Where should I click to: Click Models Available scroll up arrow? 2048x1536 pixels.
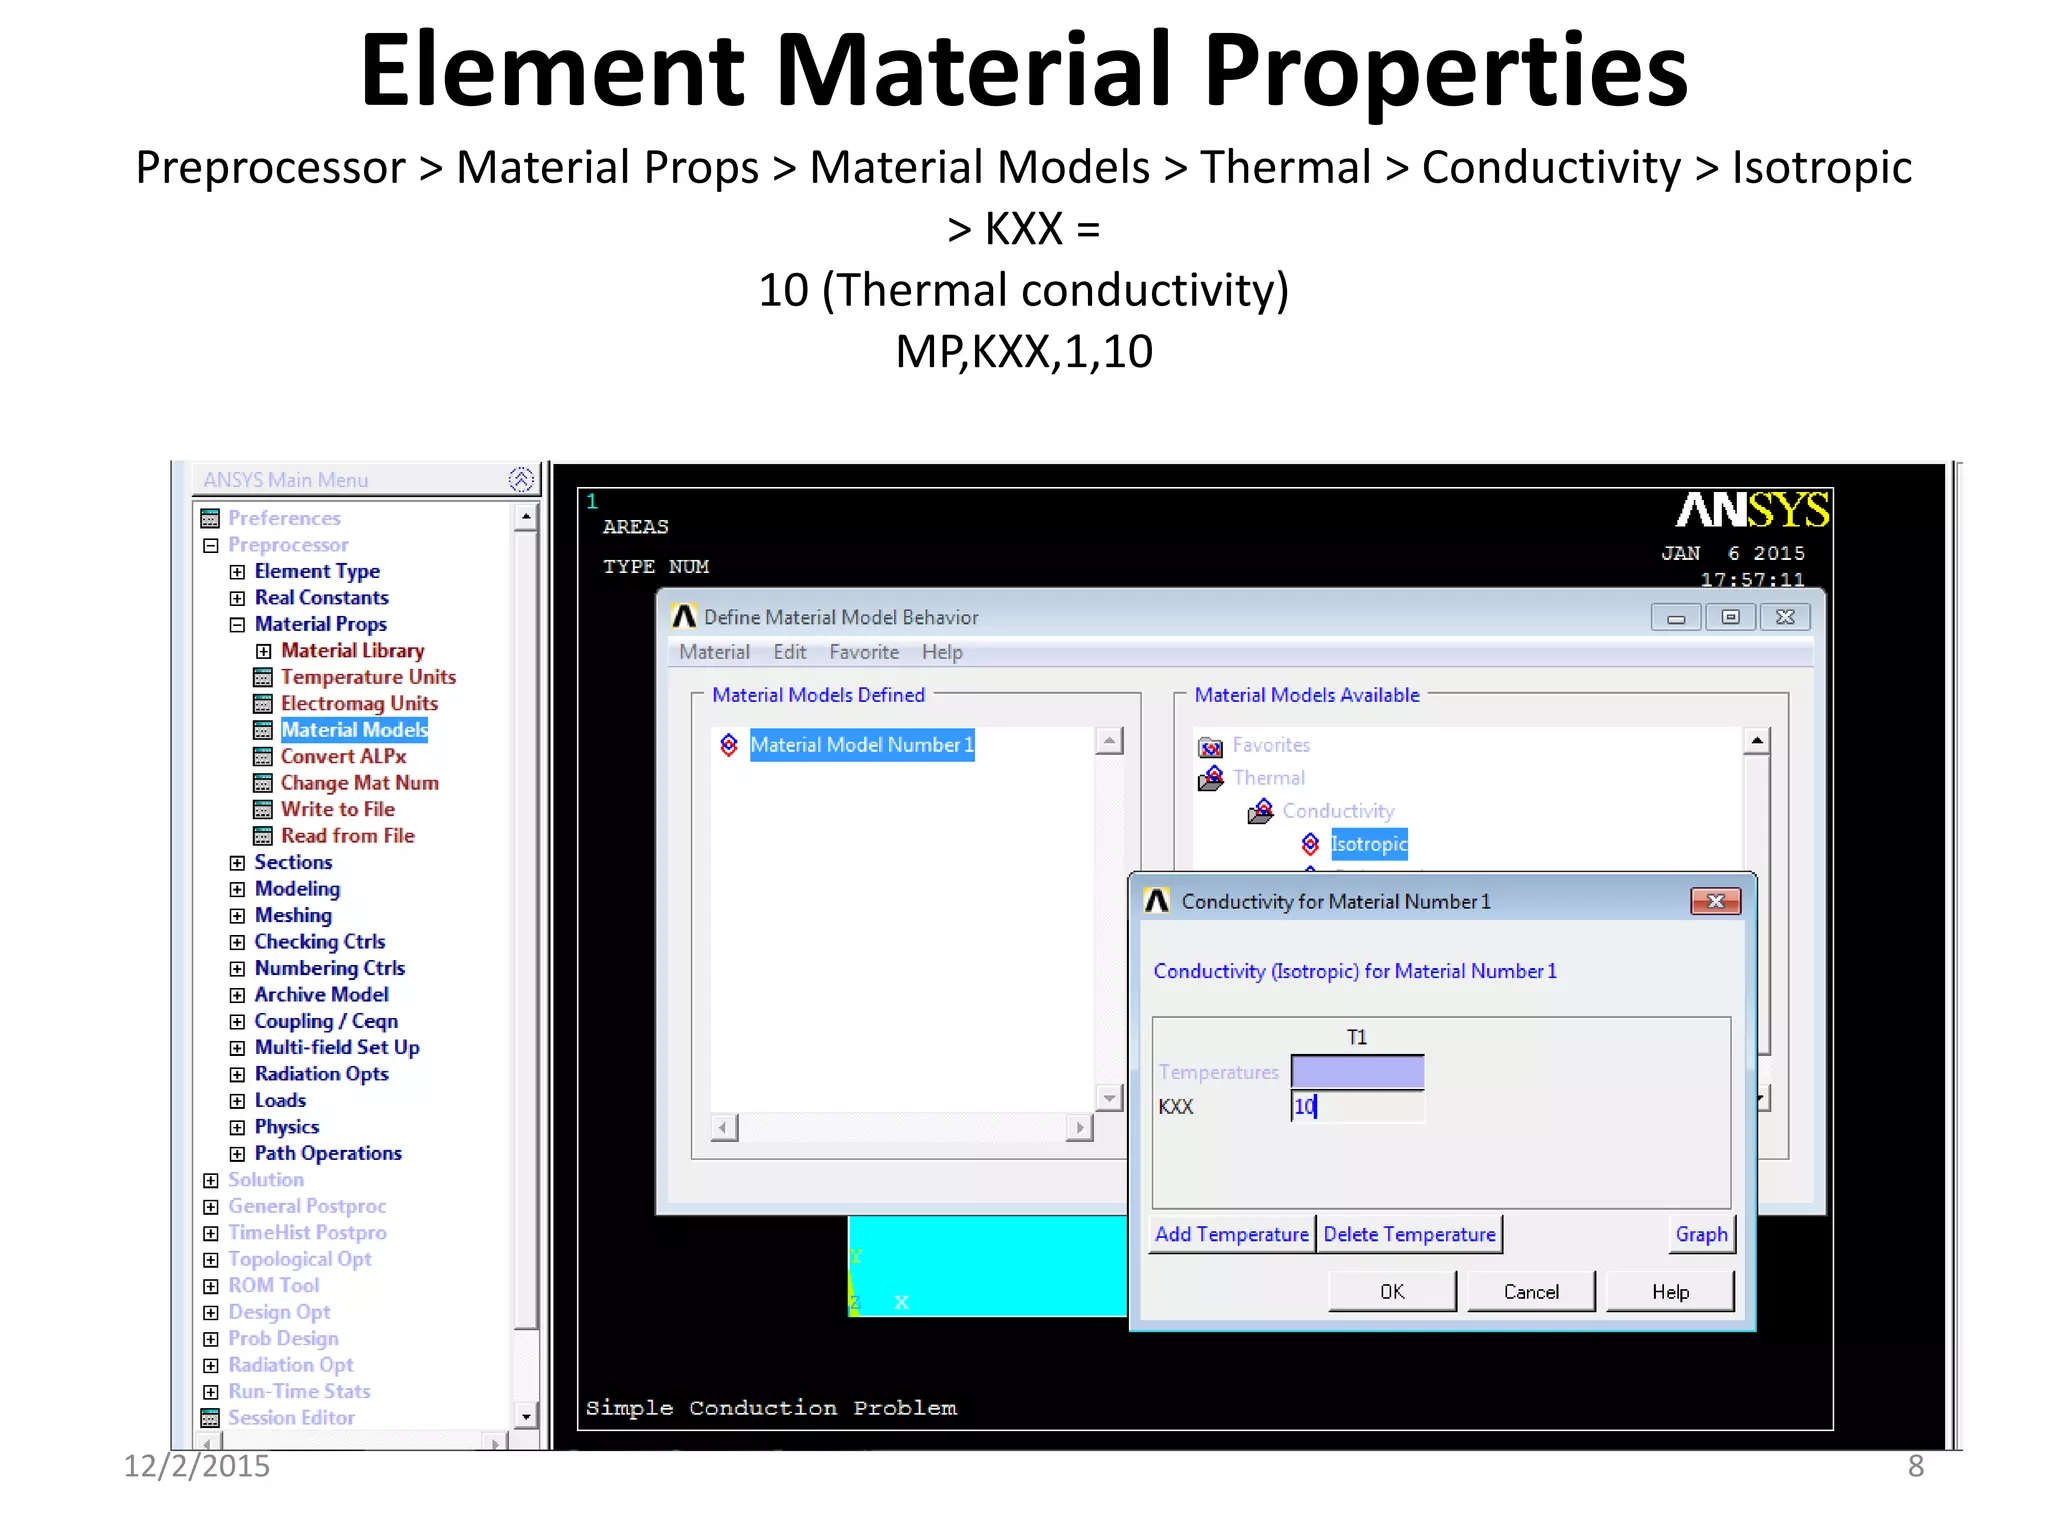[1756, 741]
